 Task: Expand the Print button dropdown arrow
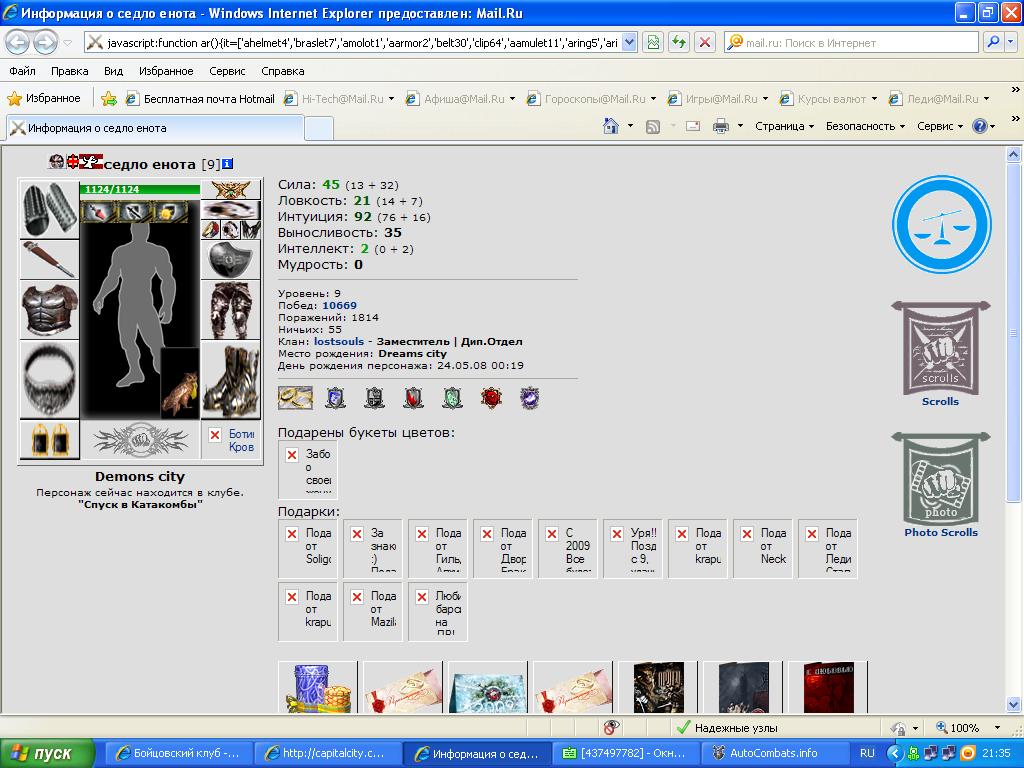[x=740, y=126]
